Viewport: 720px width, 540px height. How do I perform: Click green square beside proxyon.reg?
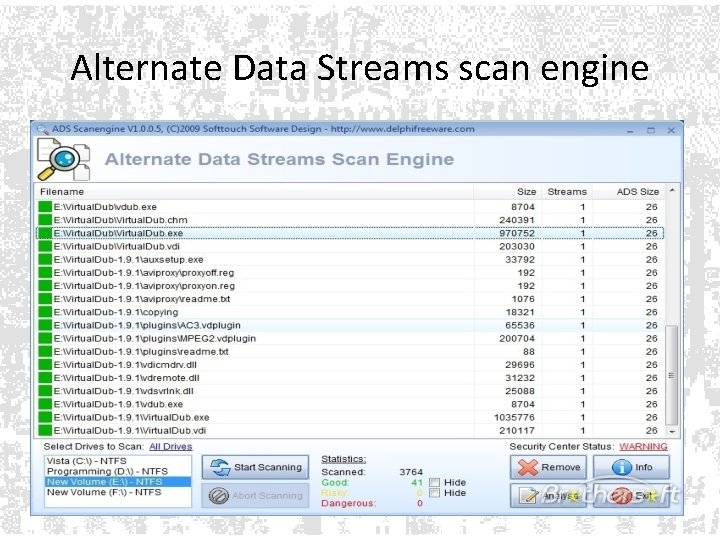coord(45,286)
